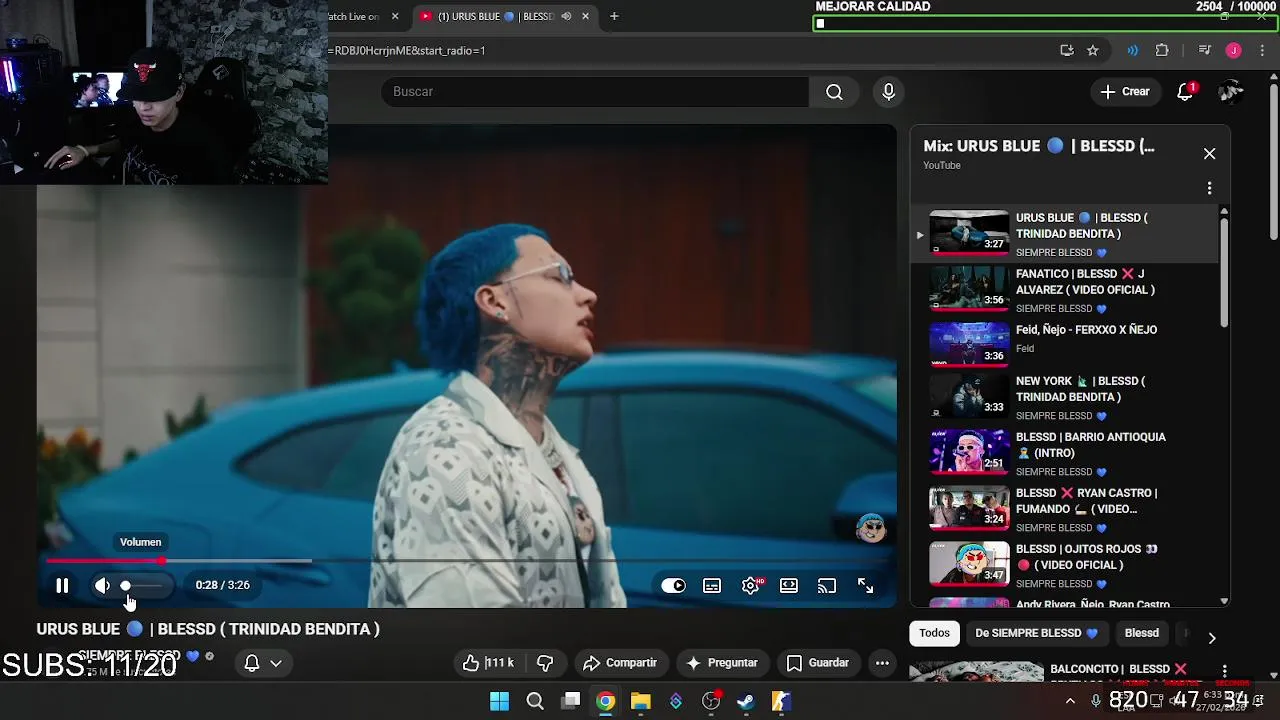
Task: Open BALCONCITO | BLESSD video thumbnail
Action: [x=976, y=670]
